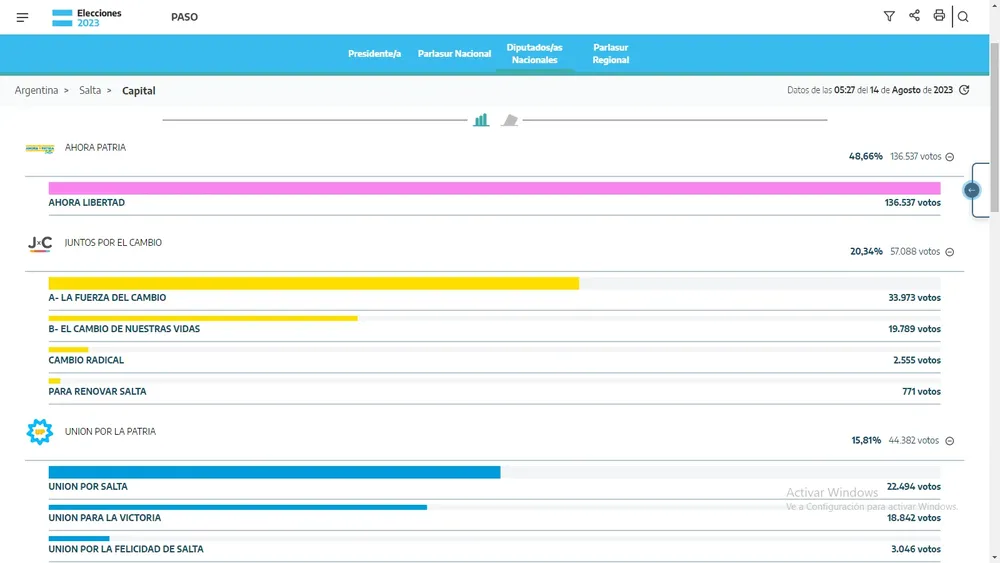Open search with the magnifier icon

tap(964, 16)
